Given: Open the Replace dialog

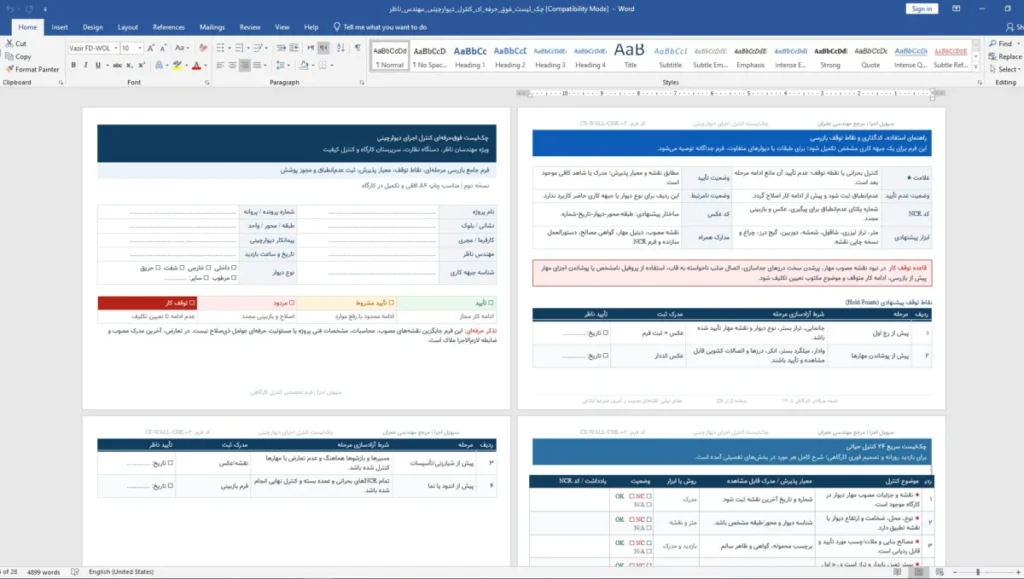Looking at the screenshot, I should coord(1005,56).
